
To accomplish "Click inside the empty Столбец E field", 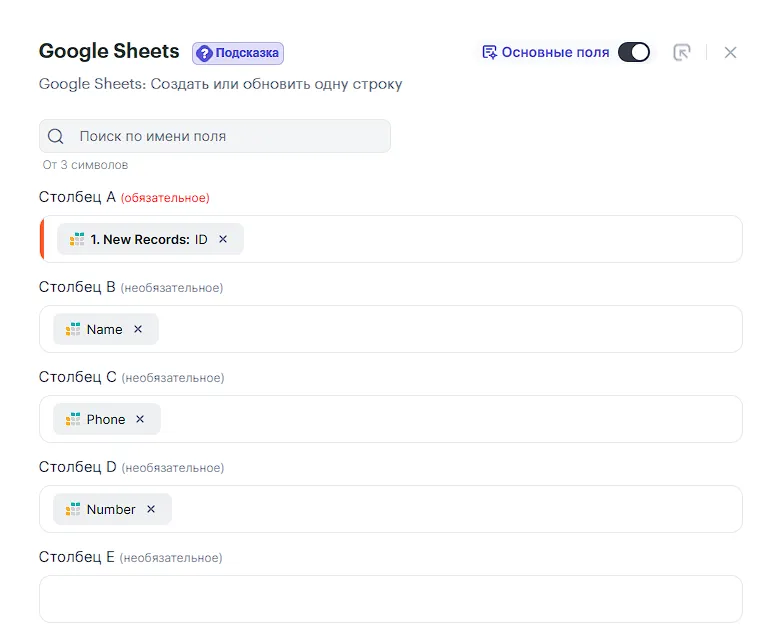I will [390, 599].
